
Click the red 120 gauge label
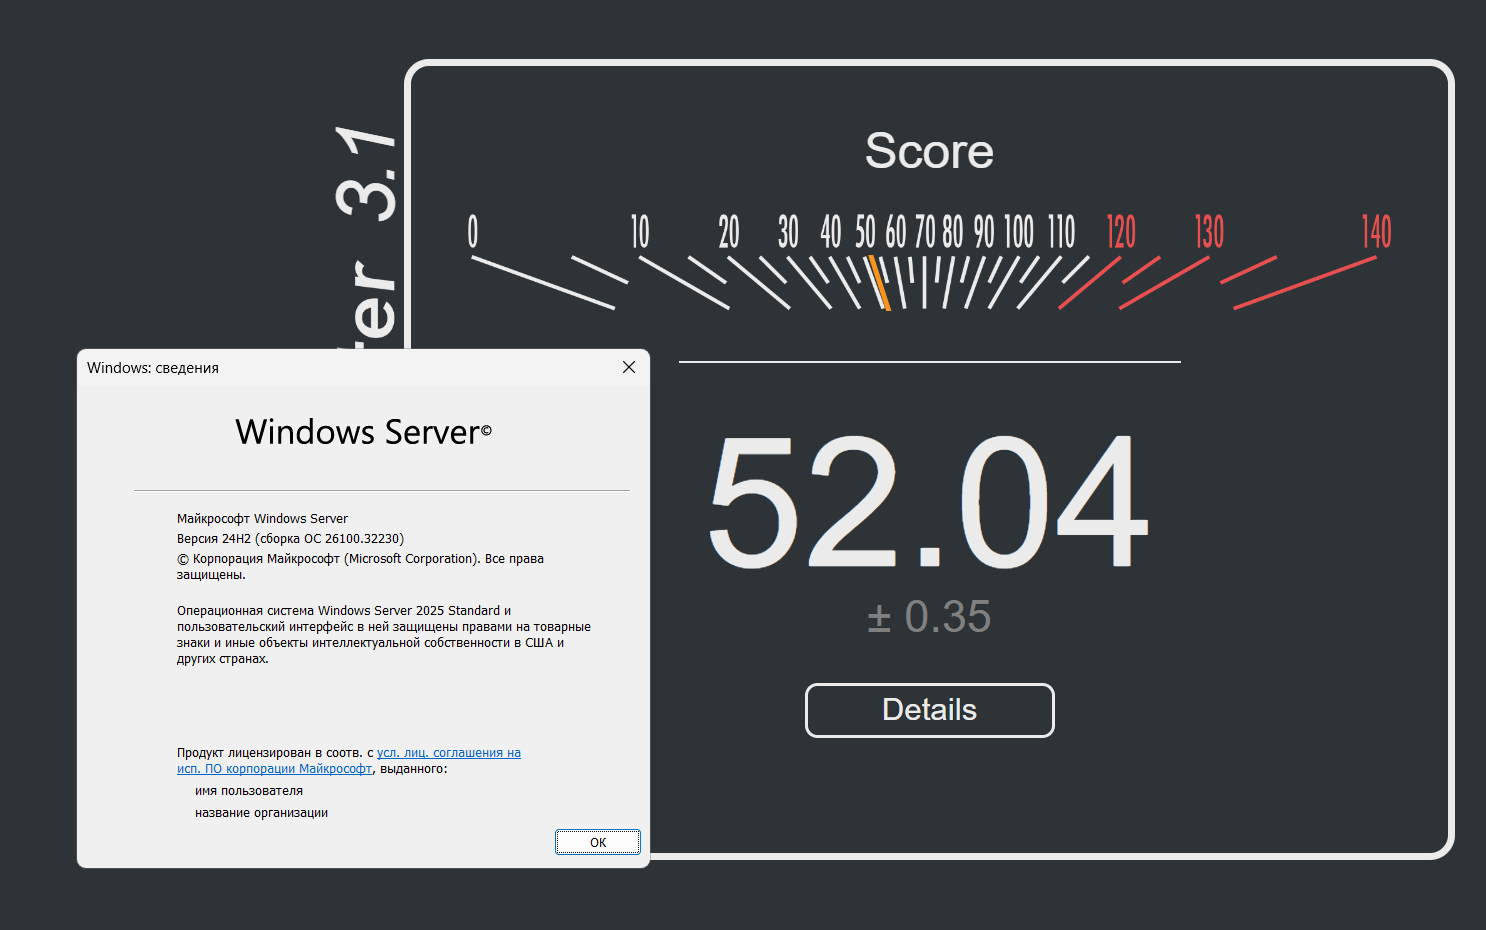1121,232
